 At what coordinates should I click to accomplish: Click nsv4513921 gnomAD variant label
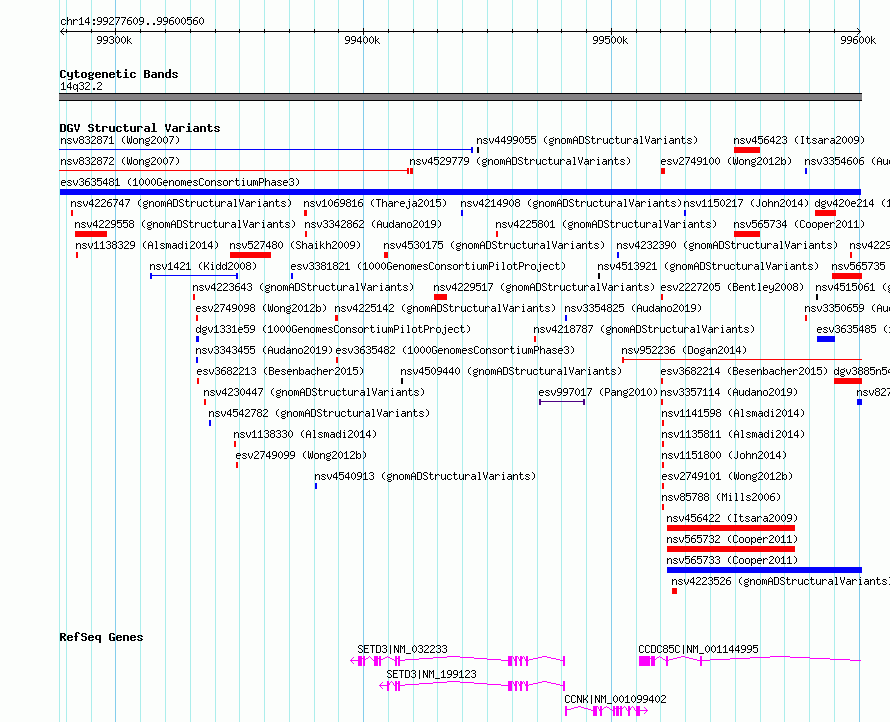pos(708,266)
